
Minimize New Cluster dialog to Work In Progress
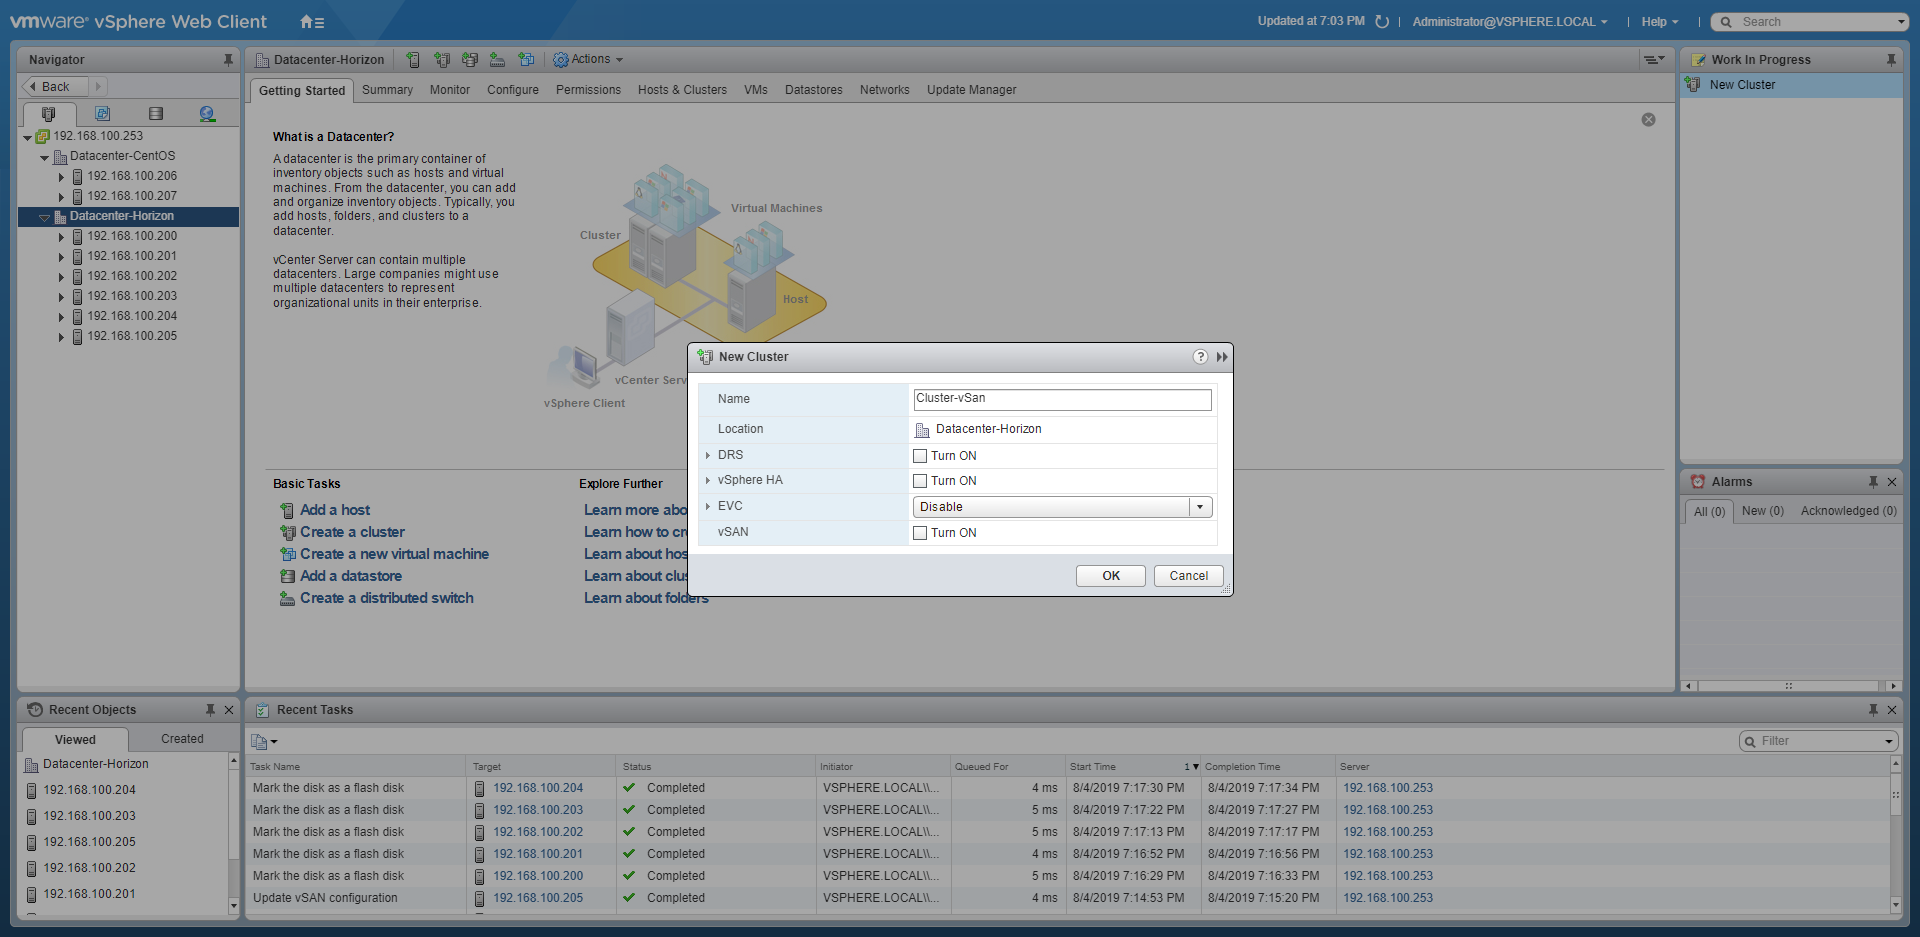[x=1221, y=357]
